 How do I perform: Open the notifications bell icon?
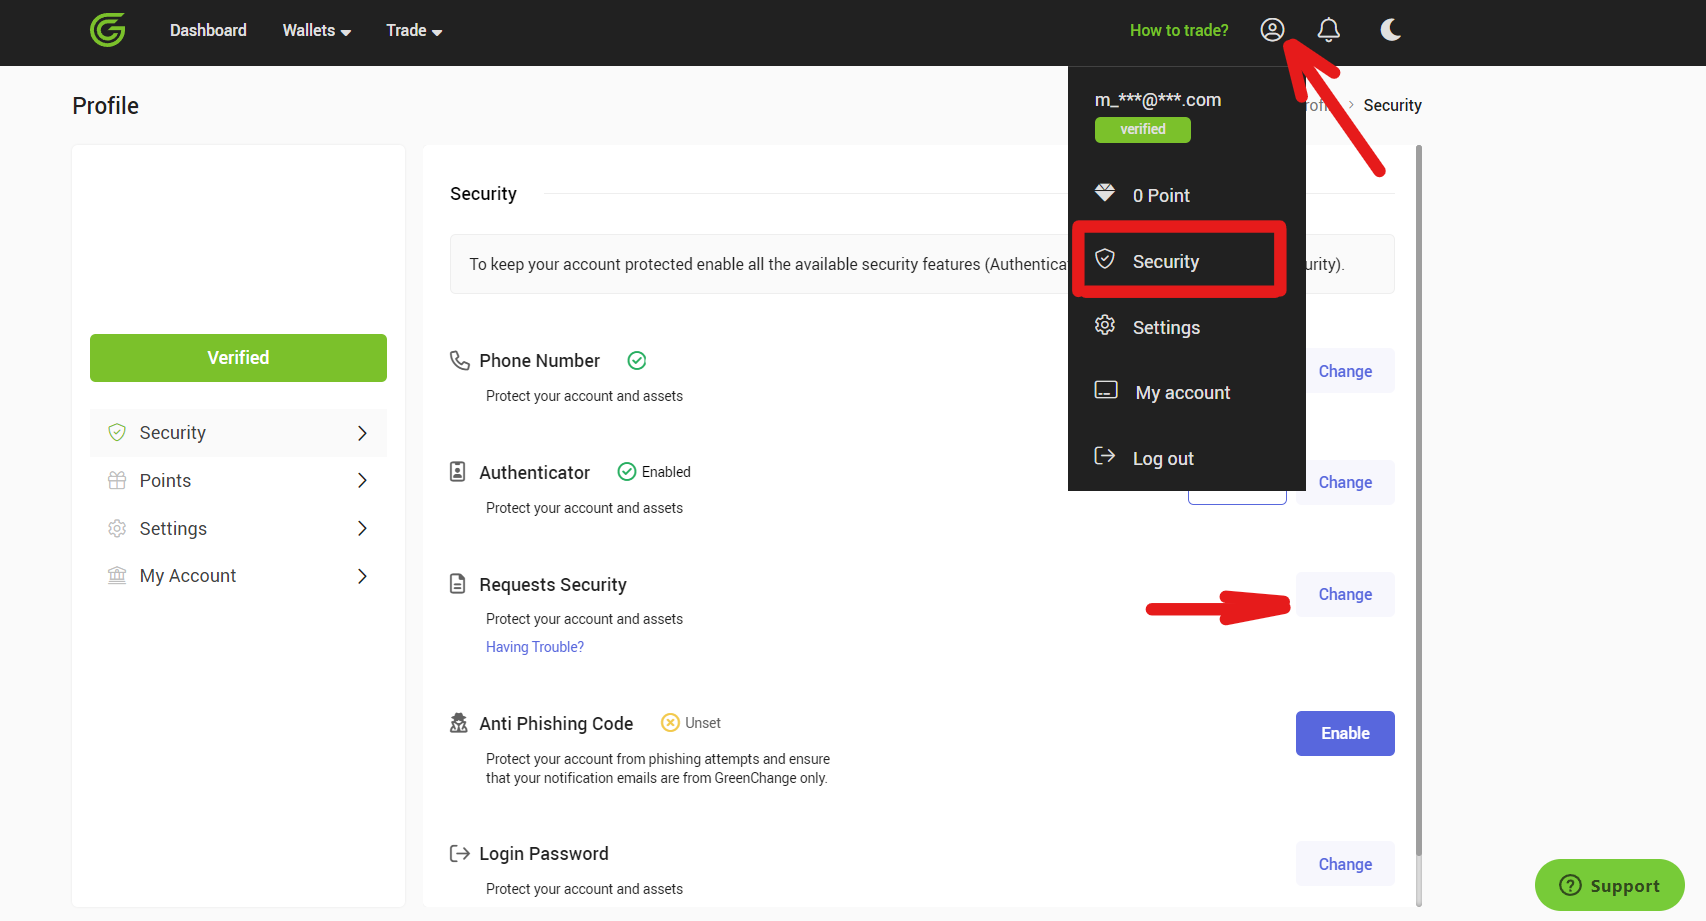coord(1328,30)
